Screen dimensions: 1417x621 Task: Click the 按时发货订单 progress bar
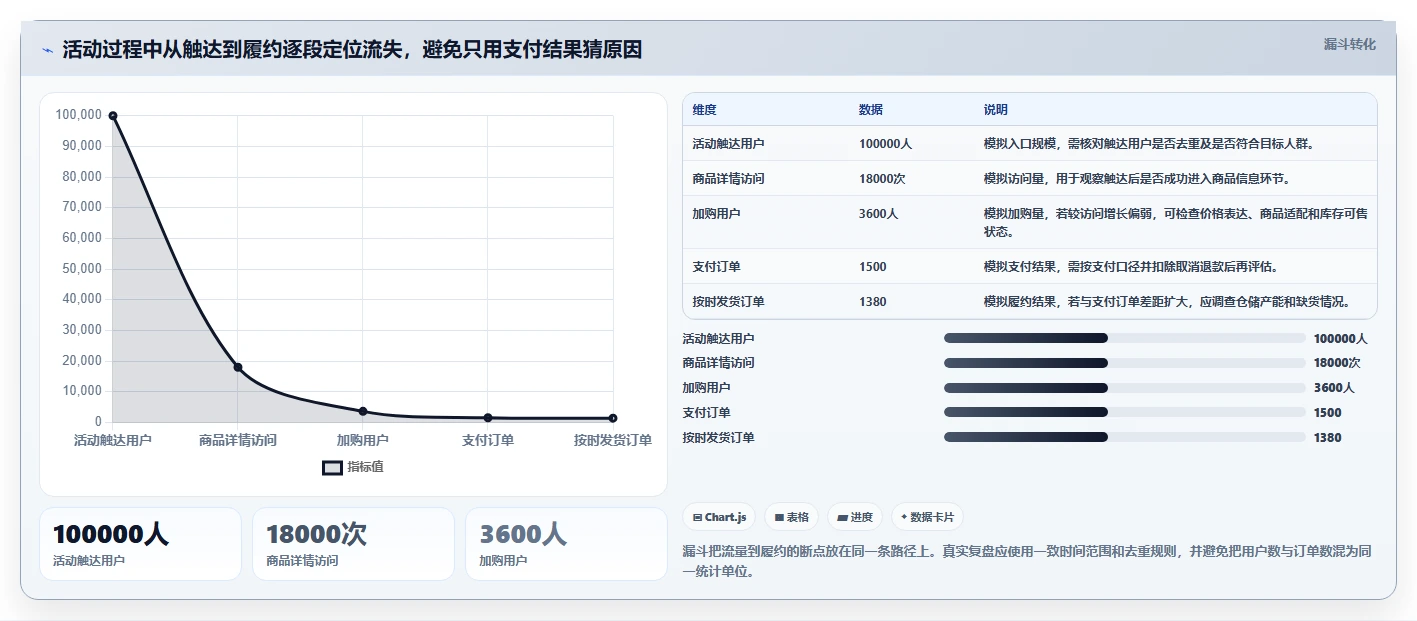tap(1125, 437)
